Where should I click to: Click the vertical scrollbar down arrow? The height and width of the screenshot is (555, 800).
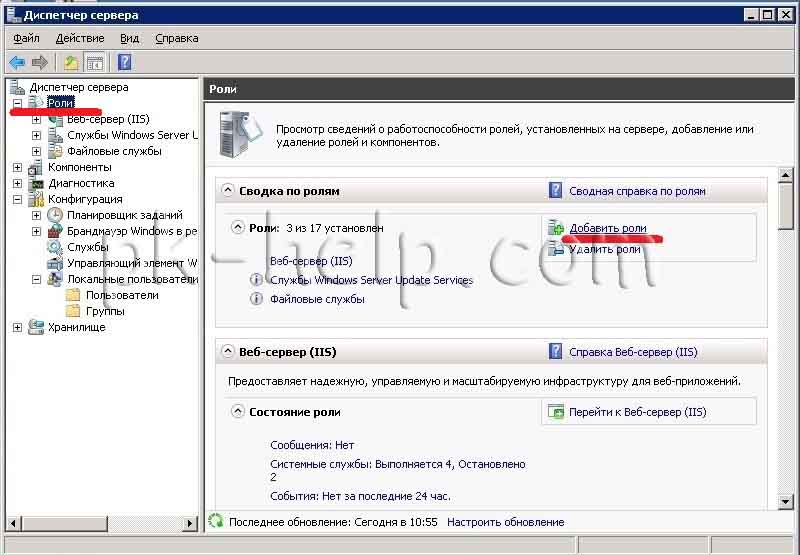pyautogui.click(x=786, y=501)
